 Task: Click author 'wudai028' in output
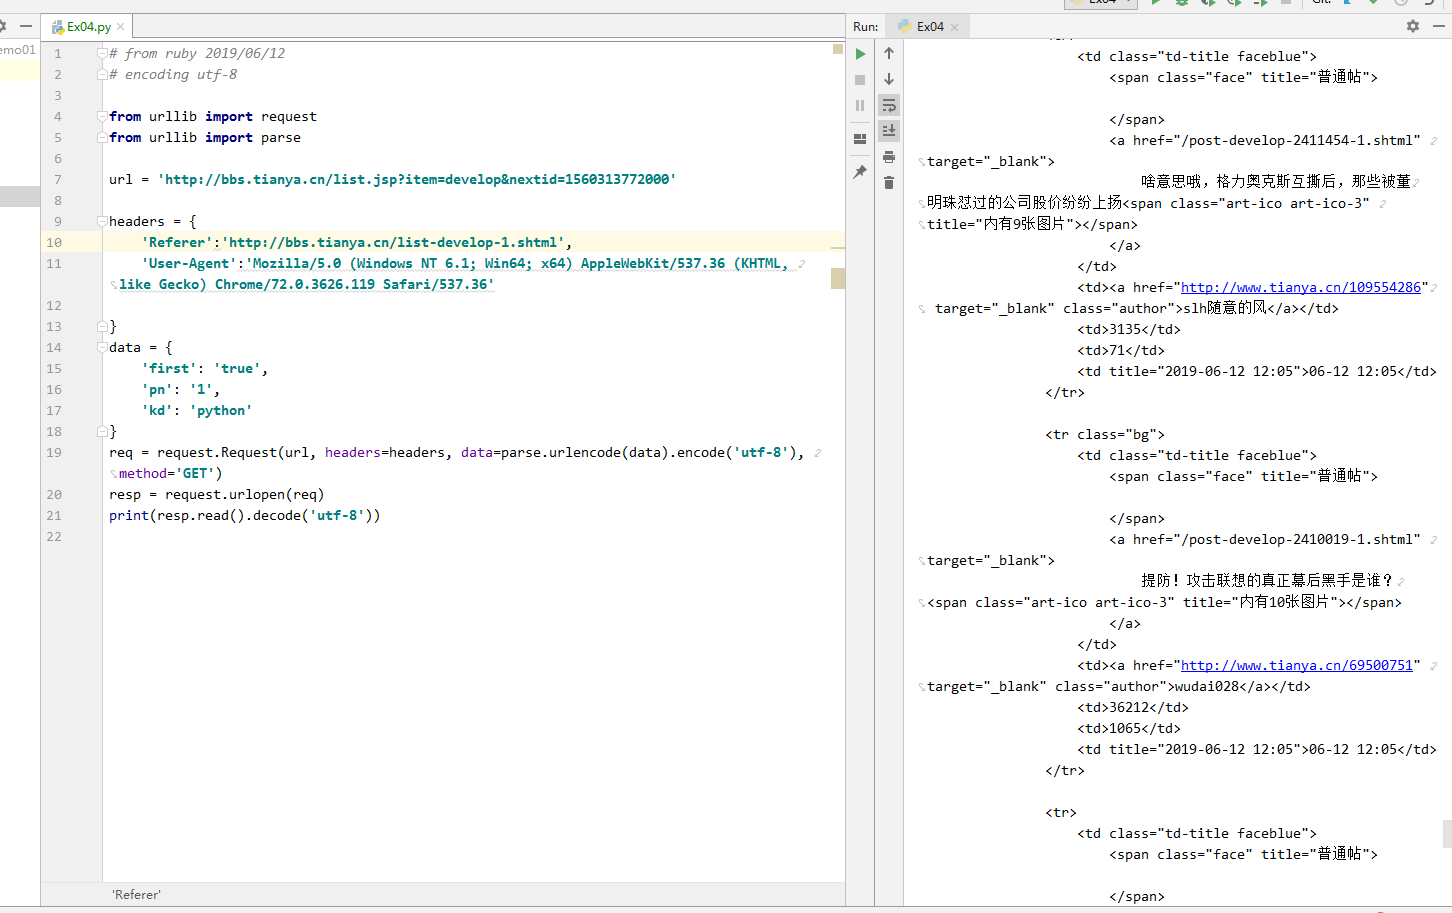coord(1206,686)
